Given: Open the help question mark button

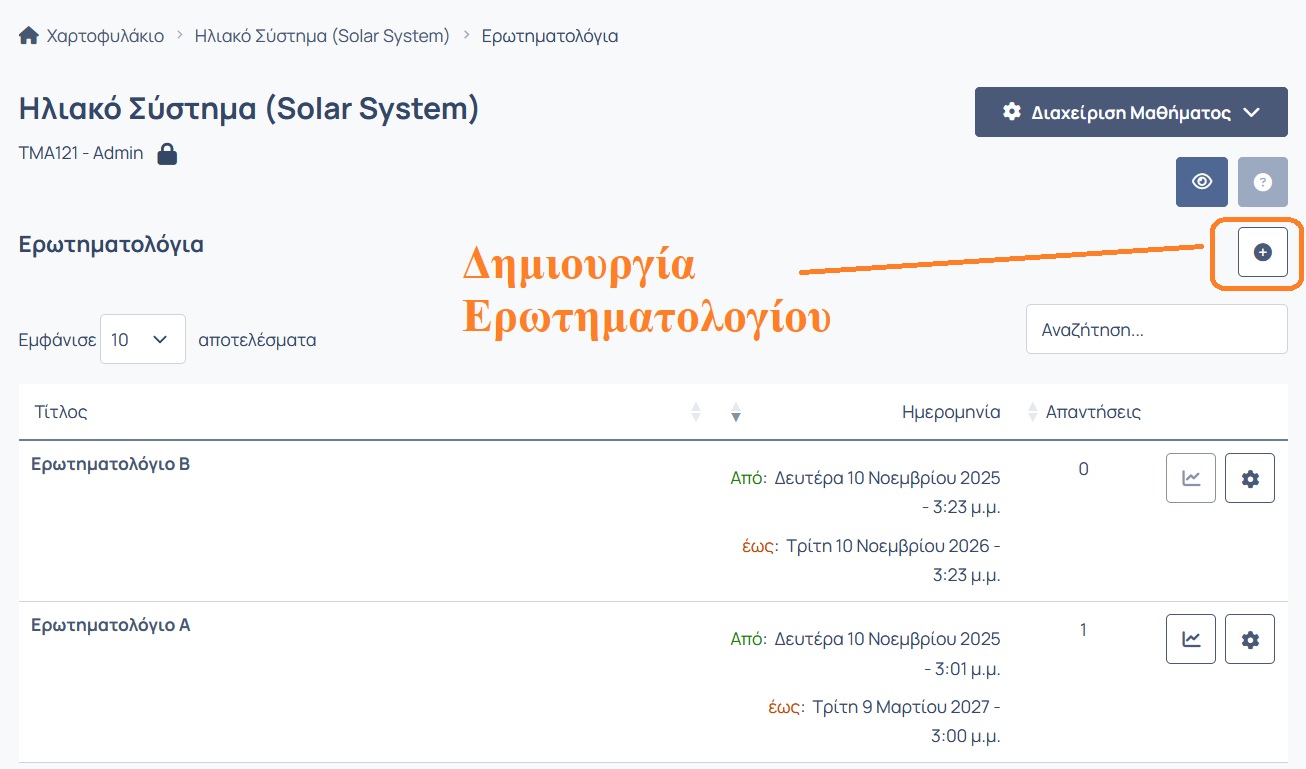Looking at the screenshot, I should tap(1262, 182).
